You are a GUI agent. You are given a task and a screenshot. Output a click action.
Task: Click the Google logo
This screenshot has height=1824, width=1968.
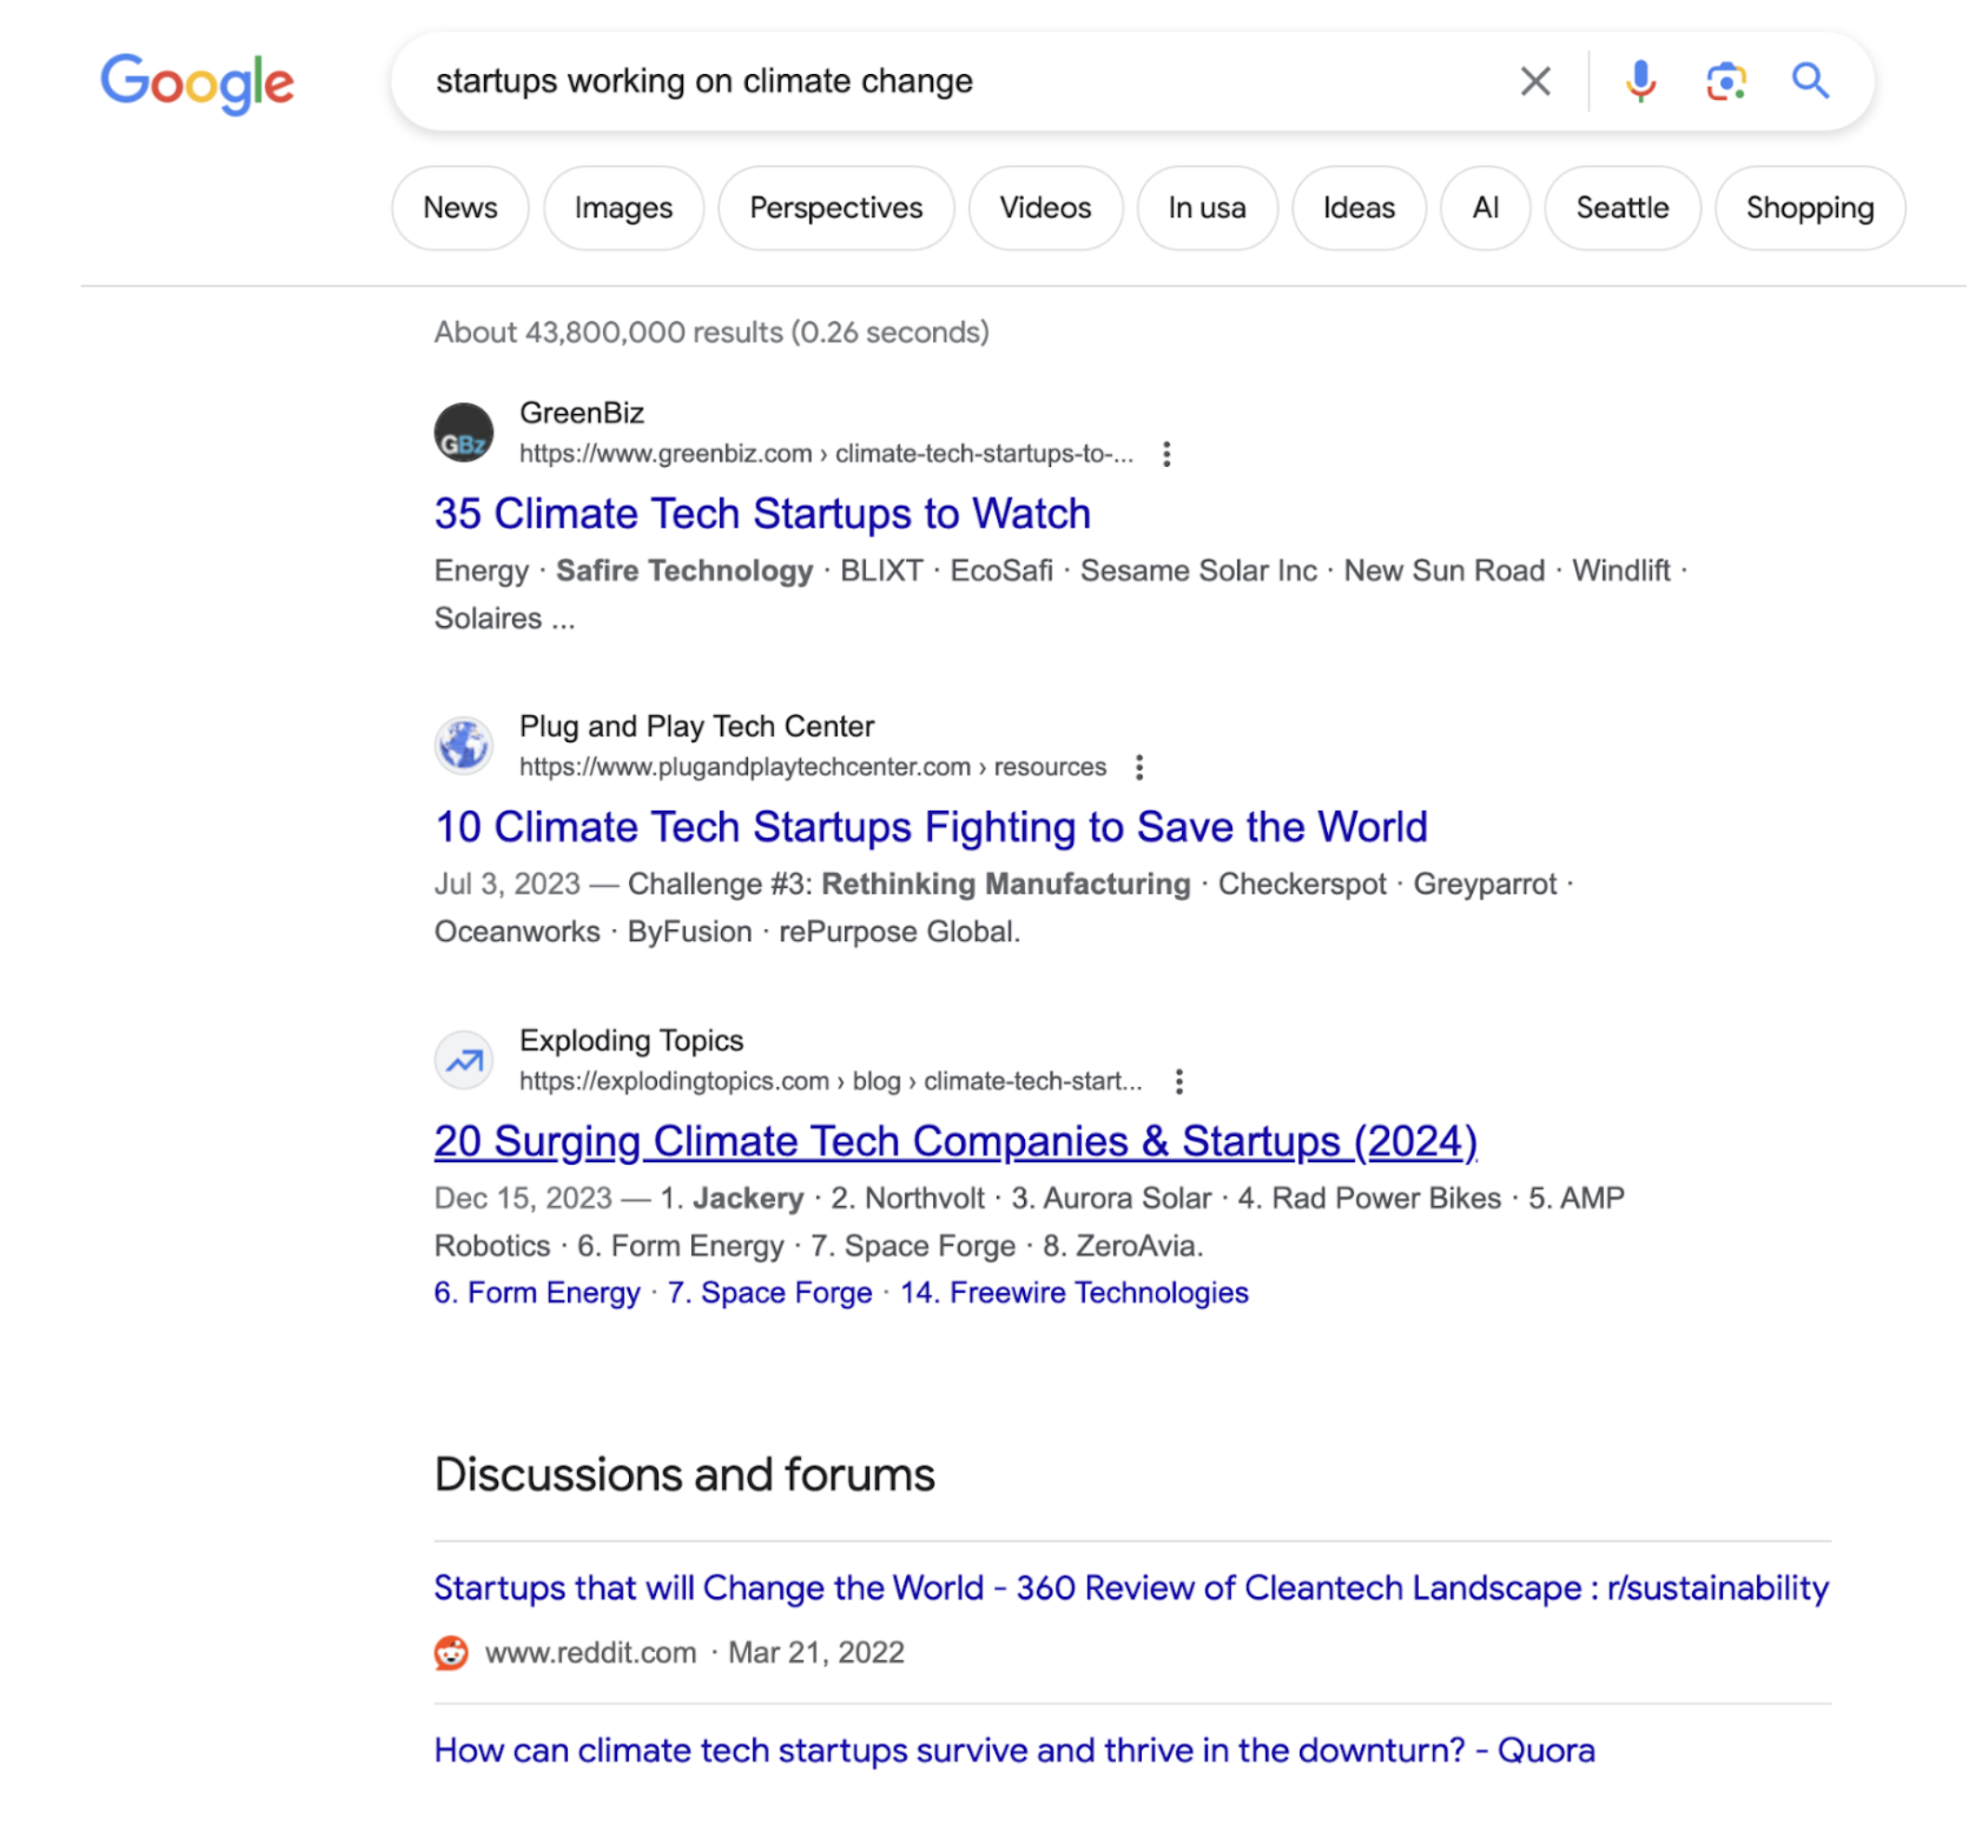197,83
